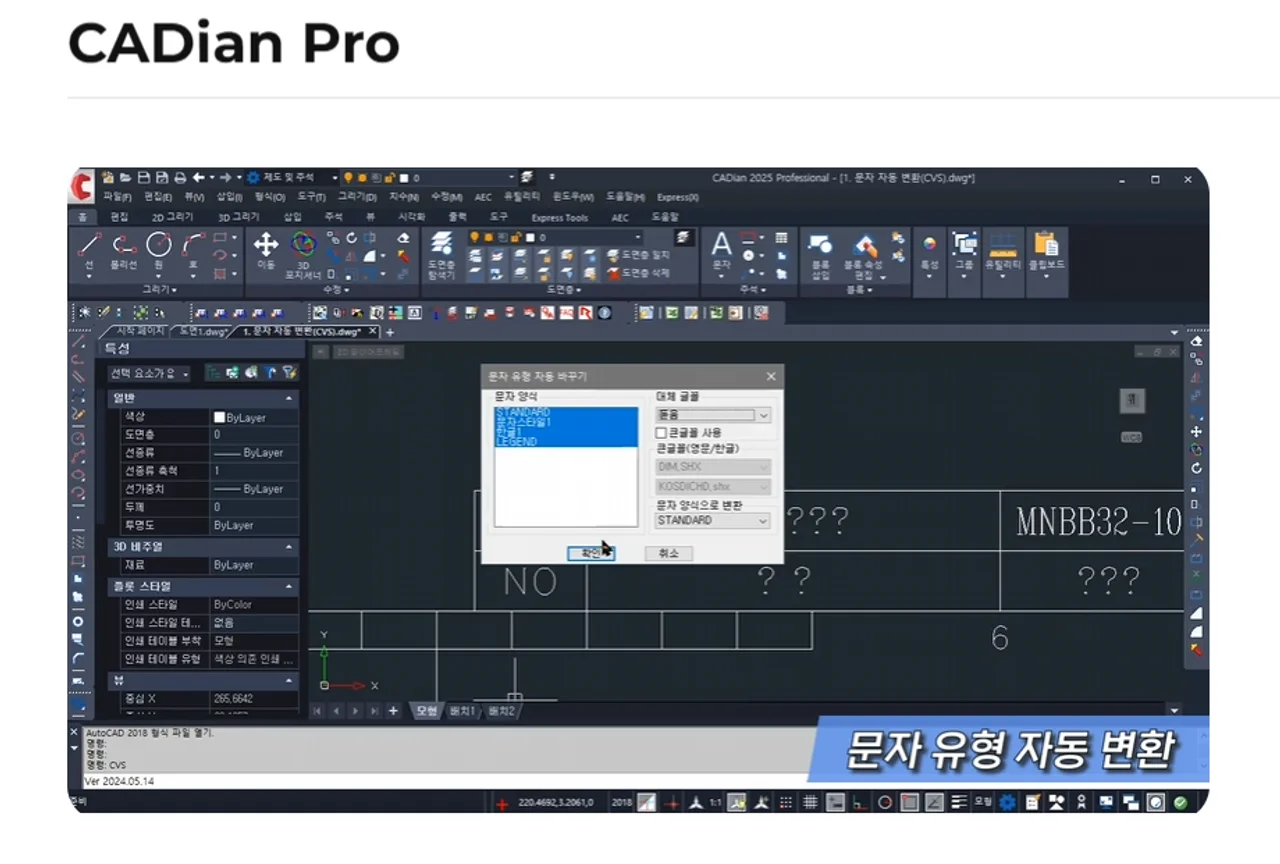Open the workspace dropdown 제도 및 주석
Image resolution: width=1280 pixels, height=864 pixels.
[x=292, y=178]
